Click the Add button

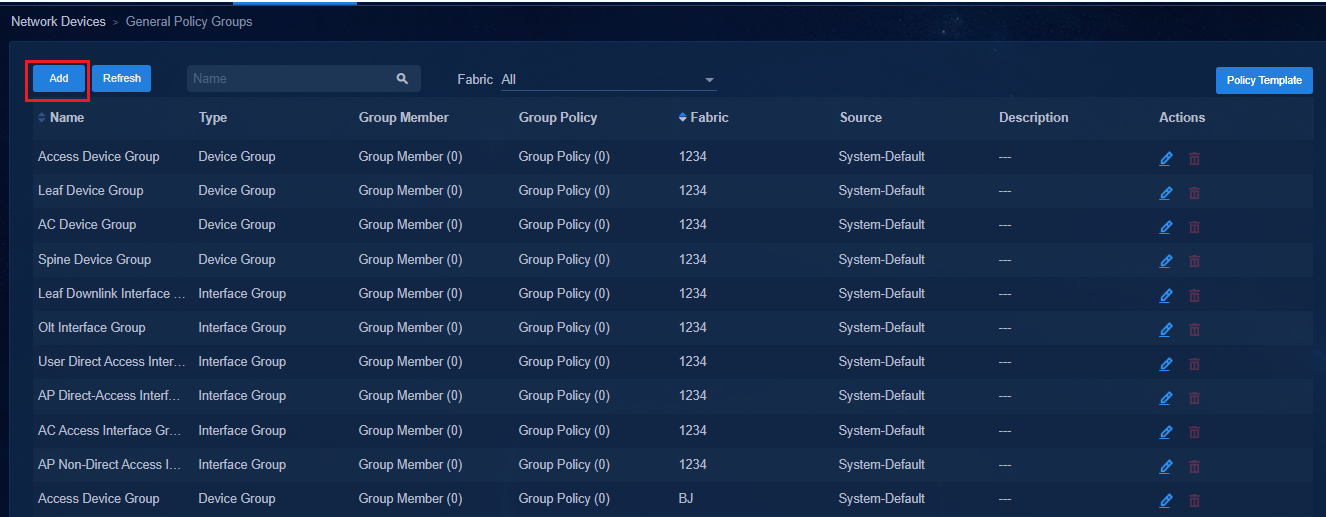[x=59, y=78]
